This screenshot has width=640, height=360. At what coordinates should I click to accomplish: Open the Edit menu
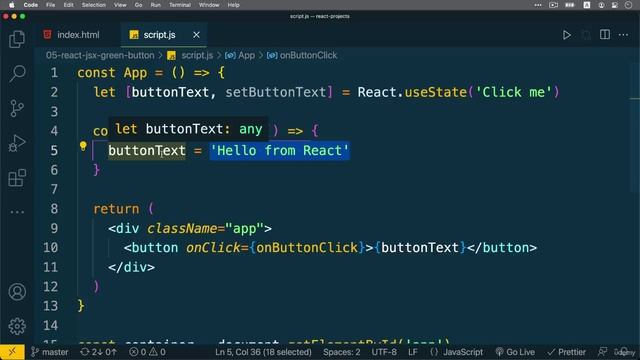click(x=69, y=5)
